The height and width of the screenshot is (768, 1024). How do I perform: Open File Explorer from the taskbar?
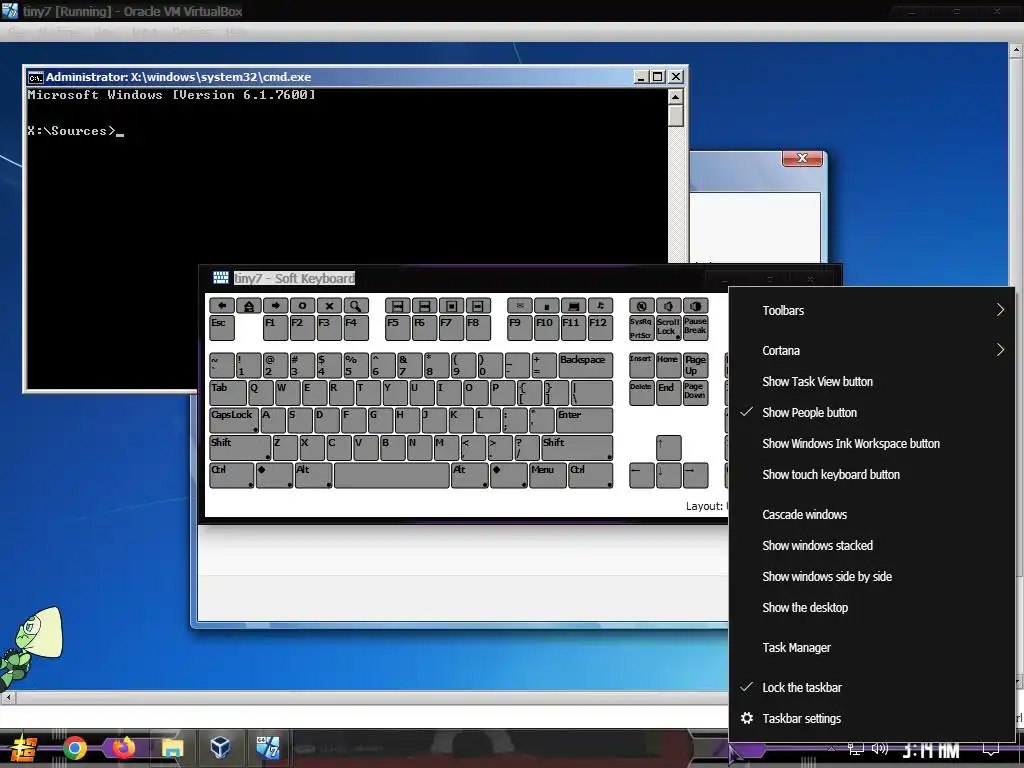click(x=172, y=747)
